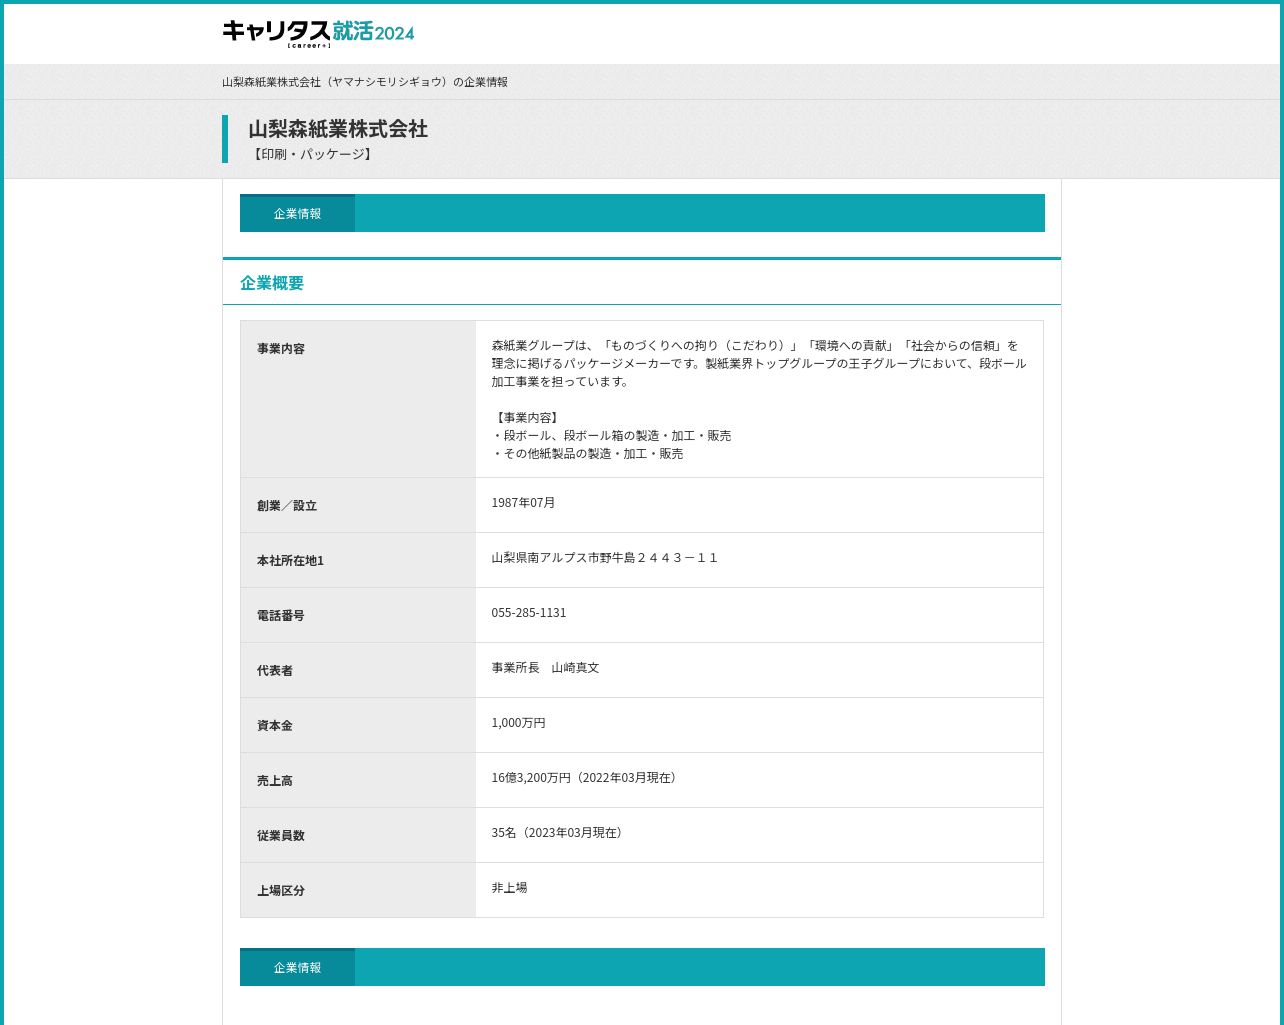1284x1025 pixels.
Task: Click the 1987年07月 value
Action: 523,503
